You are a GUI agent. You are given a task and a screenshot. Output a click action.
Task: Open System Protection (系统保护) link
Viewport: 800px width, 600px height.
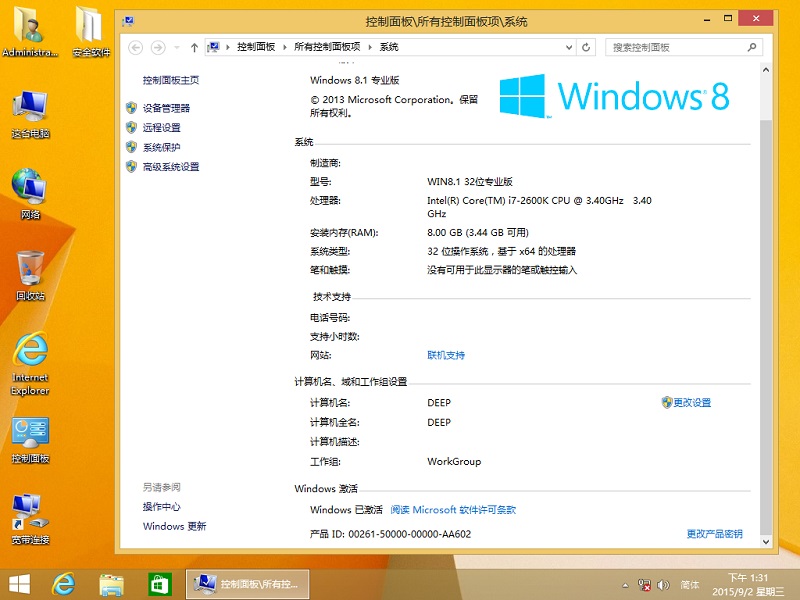coord(161,147)
